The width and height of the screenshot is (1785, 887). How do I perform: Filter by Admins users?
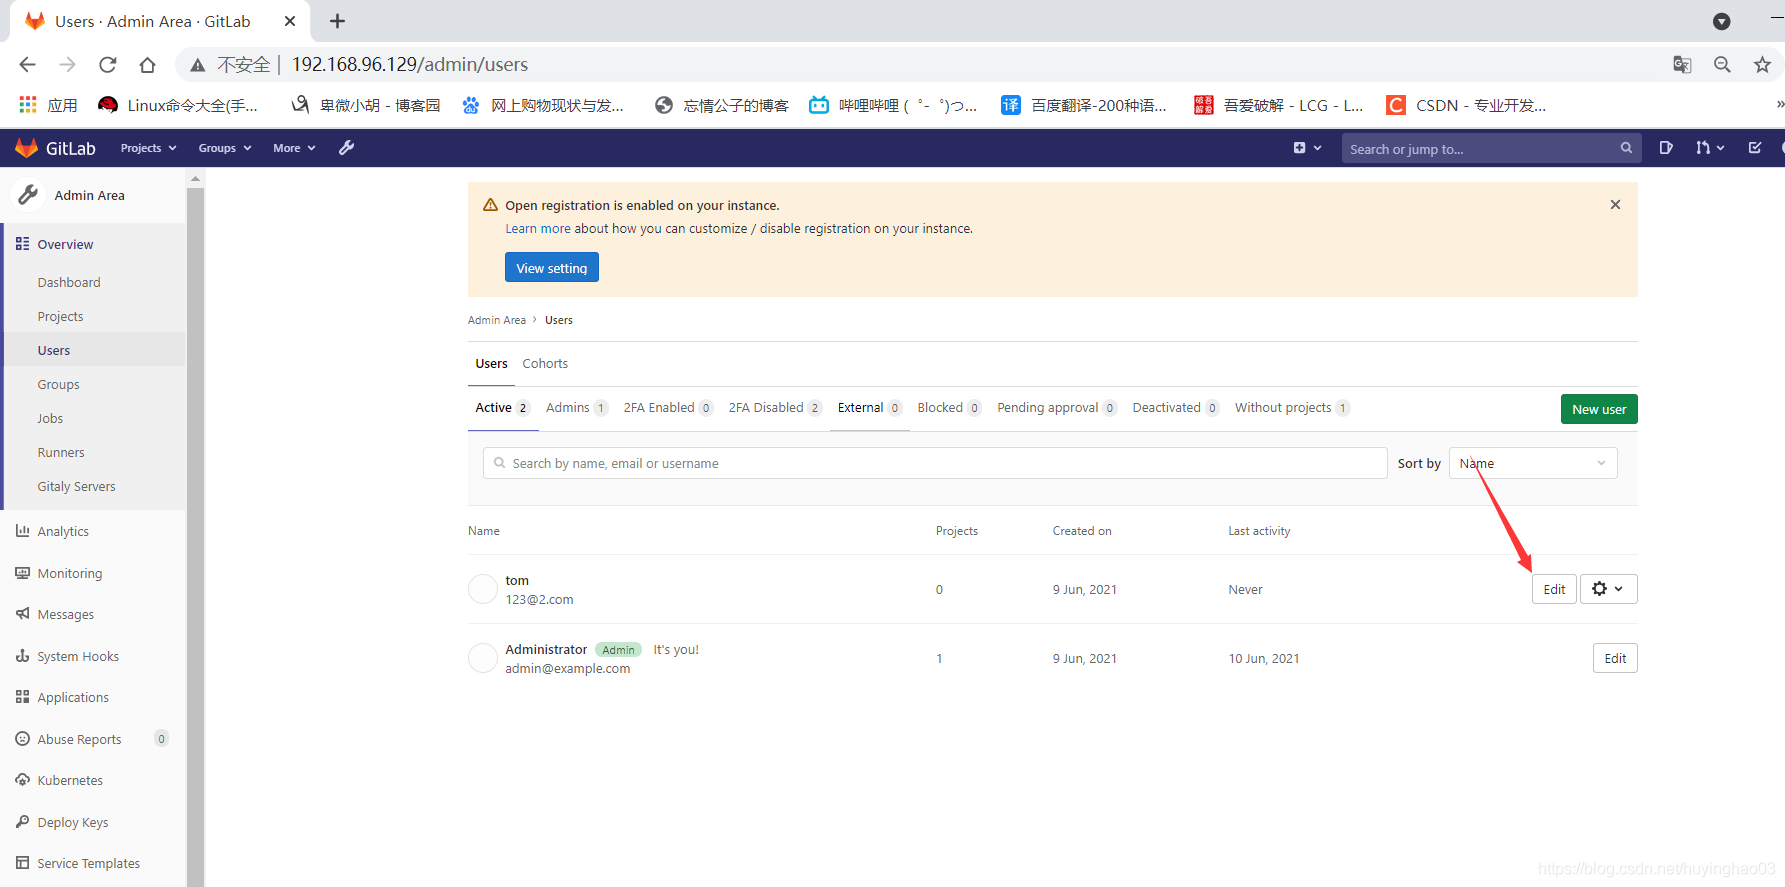(x=576, y=408)
